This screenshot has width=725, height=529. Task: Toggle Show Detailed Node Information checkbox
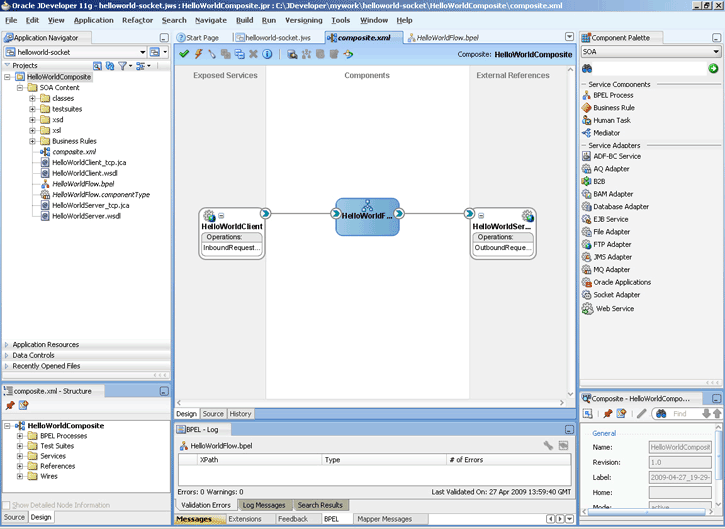[7, 505]
